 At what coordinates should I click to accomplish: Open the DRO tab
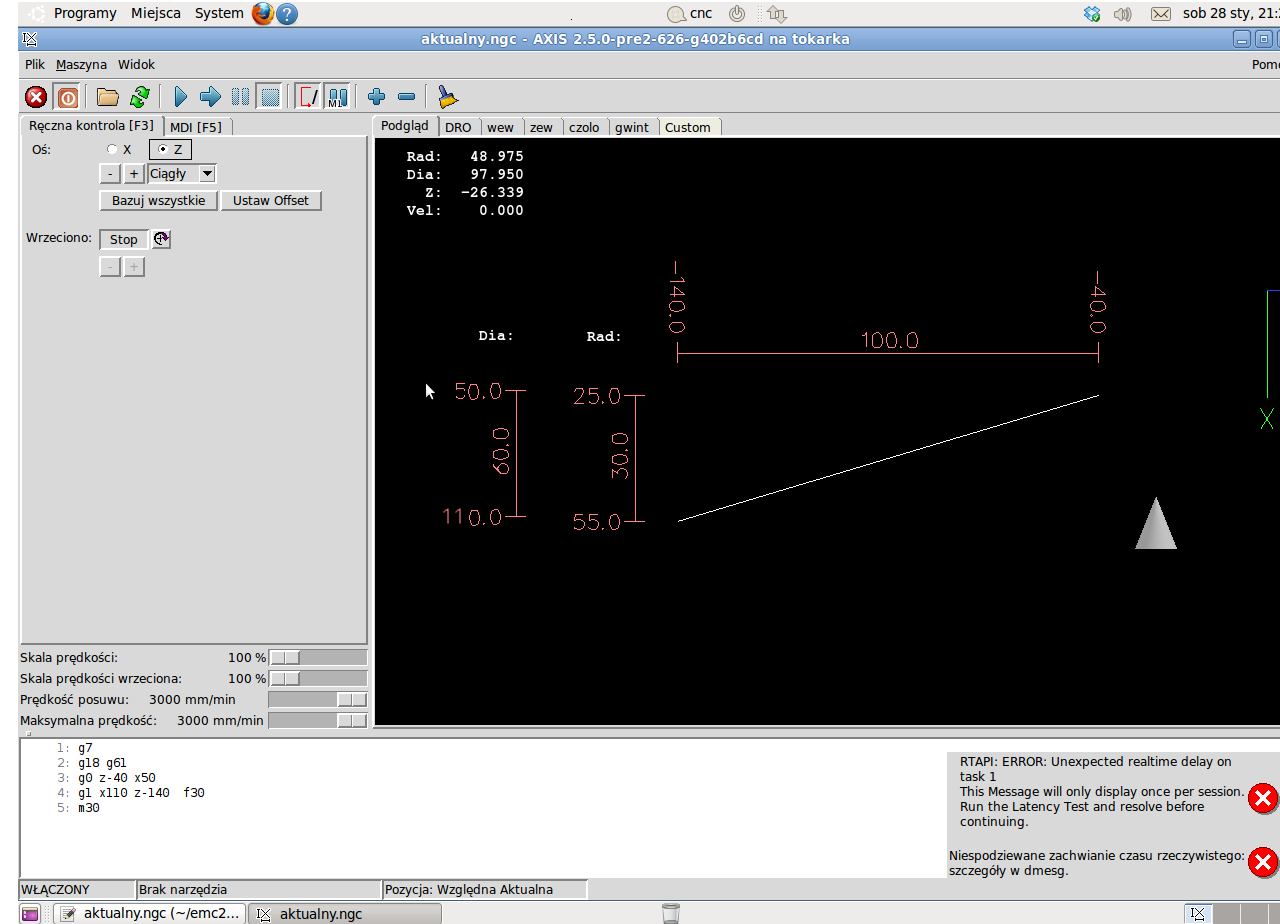coord(458,127)
